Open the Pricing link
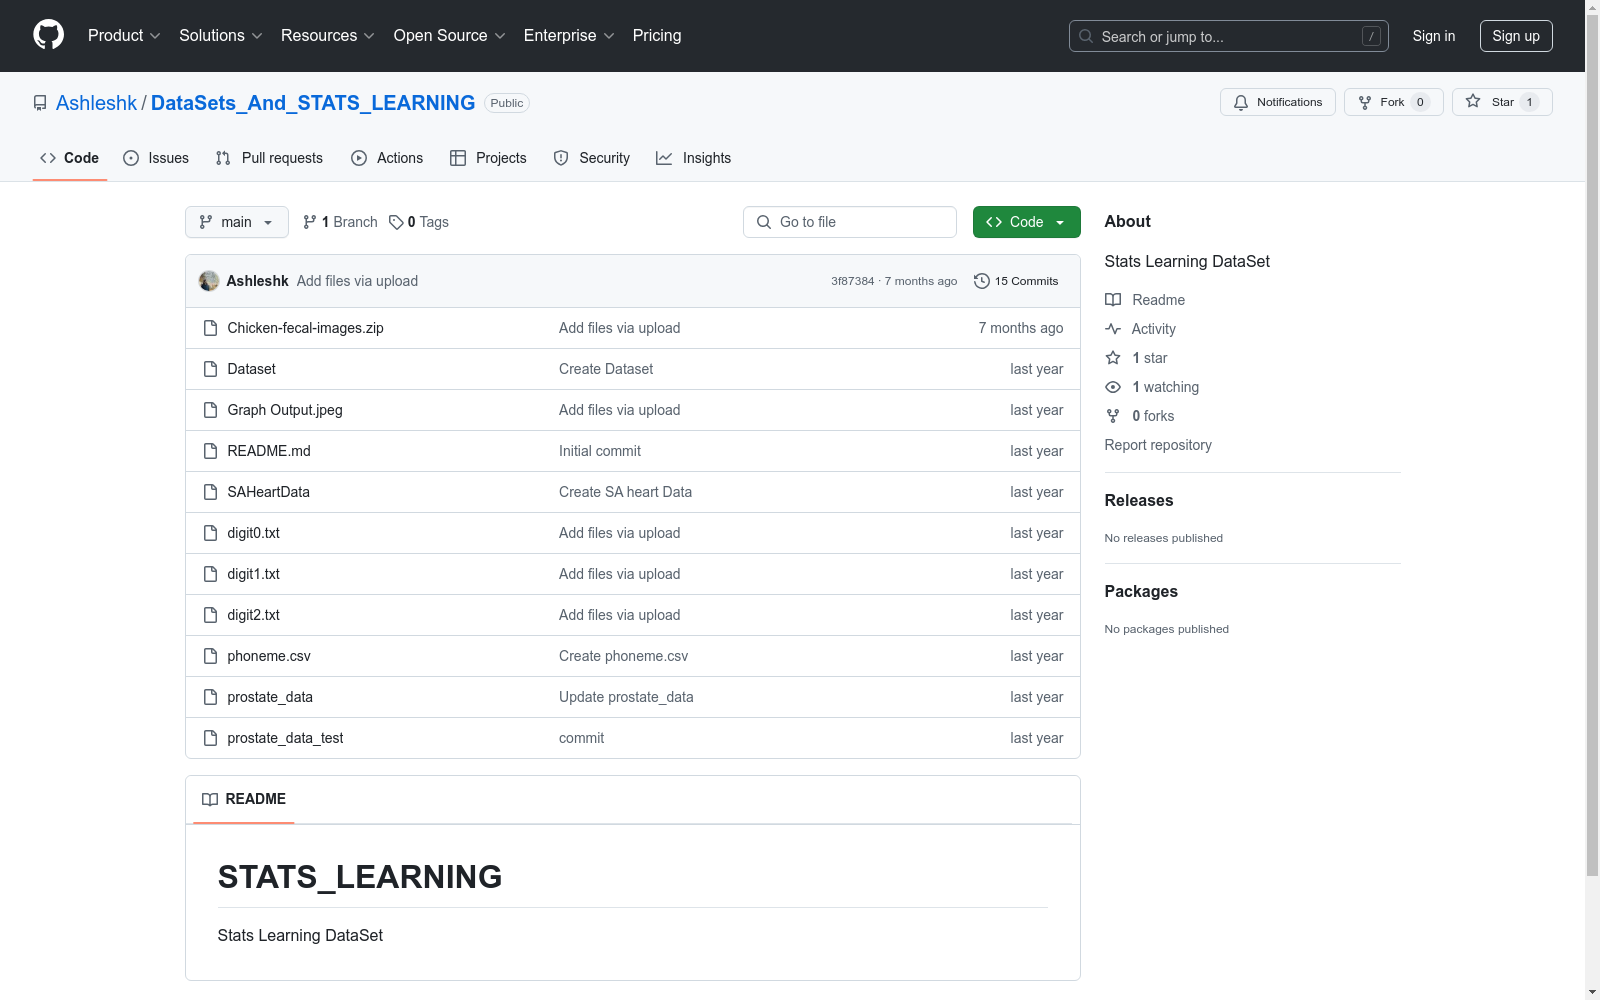 coord(657,36)
